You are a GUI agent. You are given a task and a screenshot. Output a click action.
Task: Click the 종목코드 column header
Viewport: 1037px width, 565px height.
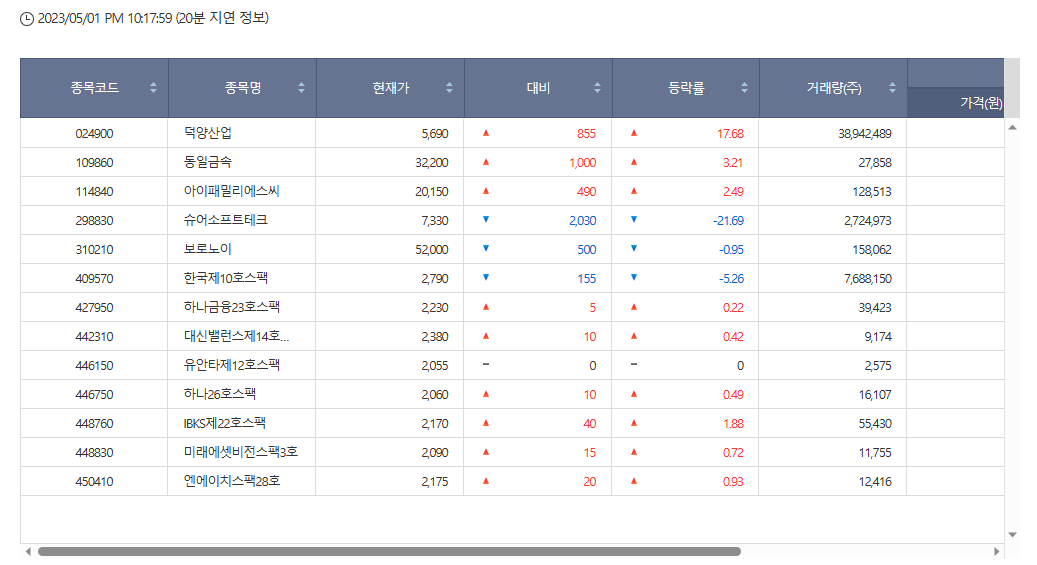[95, 88]
